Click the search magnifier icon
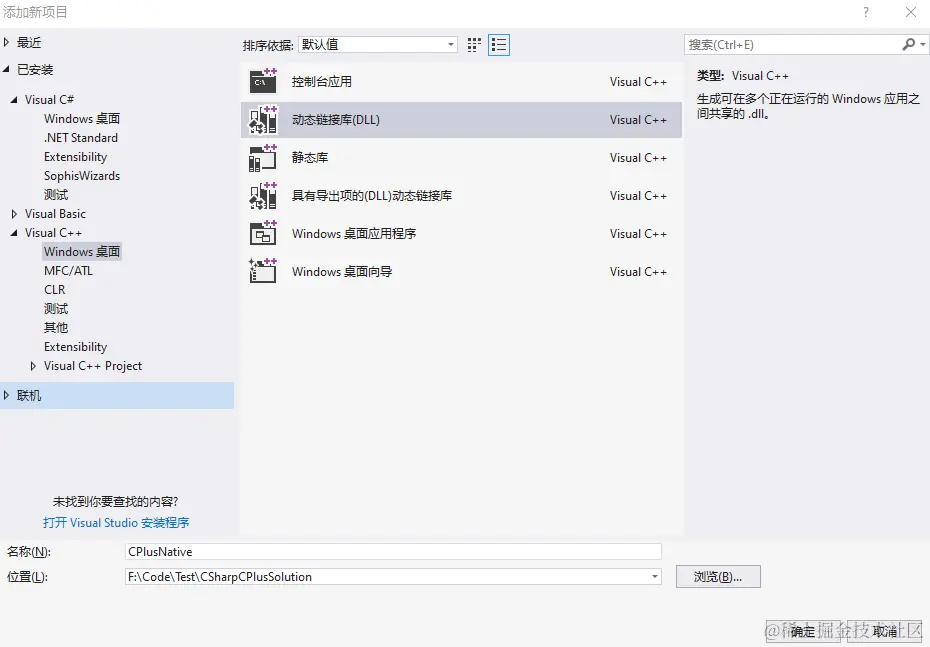 (x=908, y=44)
